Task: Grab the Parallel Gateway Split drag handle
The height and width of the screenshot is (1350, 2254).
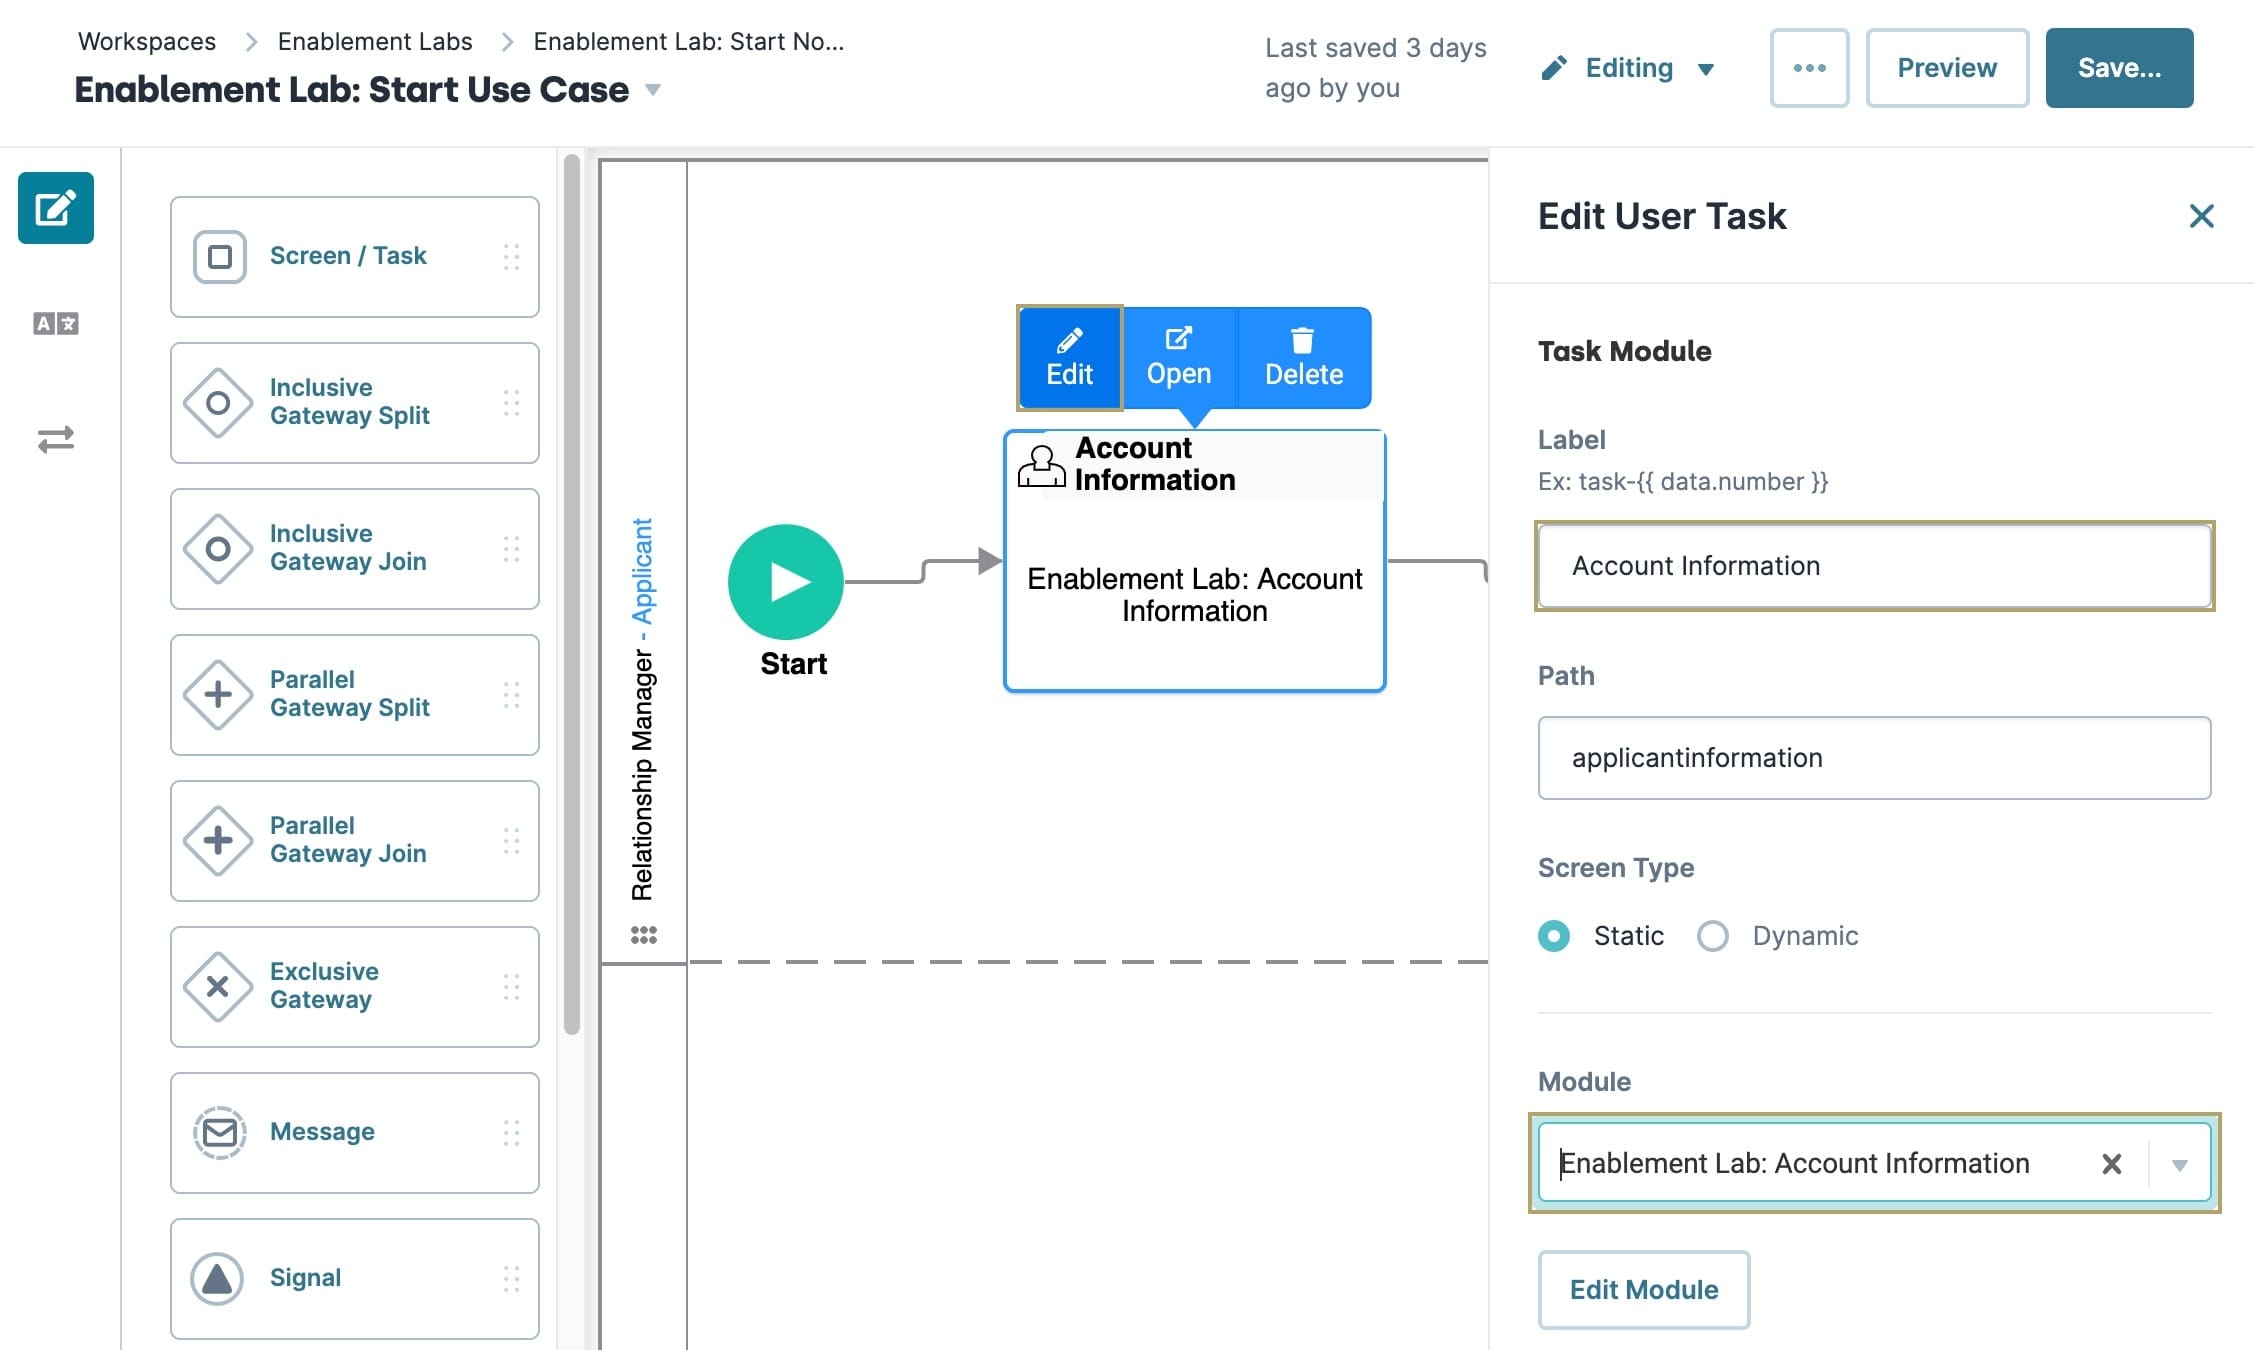Action: pos(511,695)
